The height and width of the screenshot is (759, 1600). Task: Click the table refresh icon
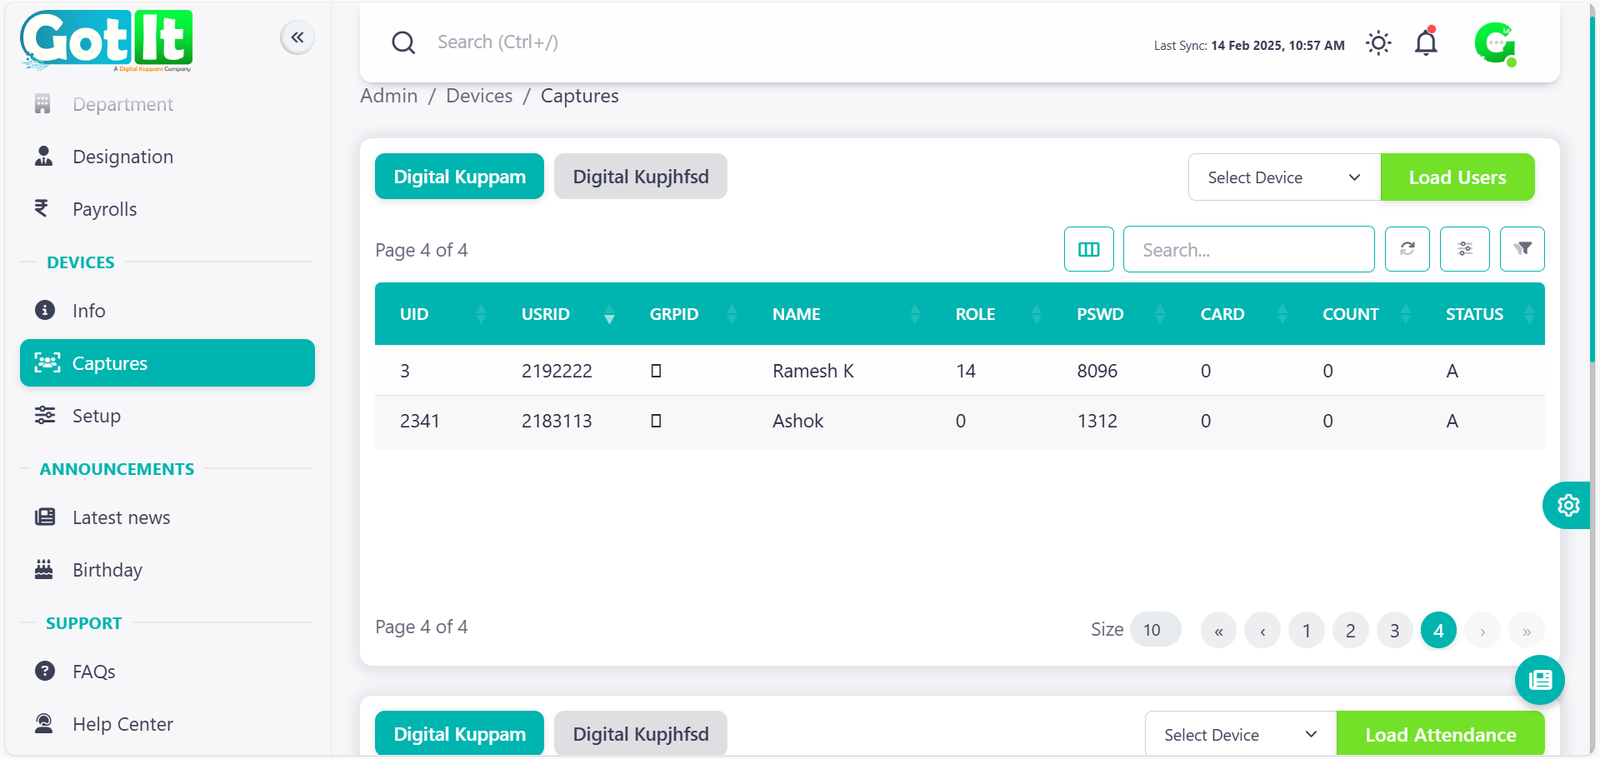point(1407,249)
